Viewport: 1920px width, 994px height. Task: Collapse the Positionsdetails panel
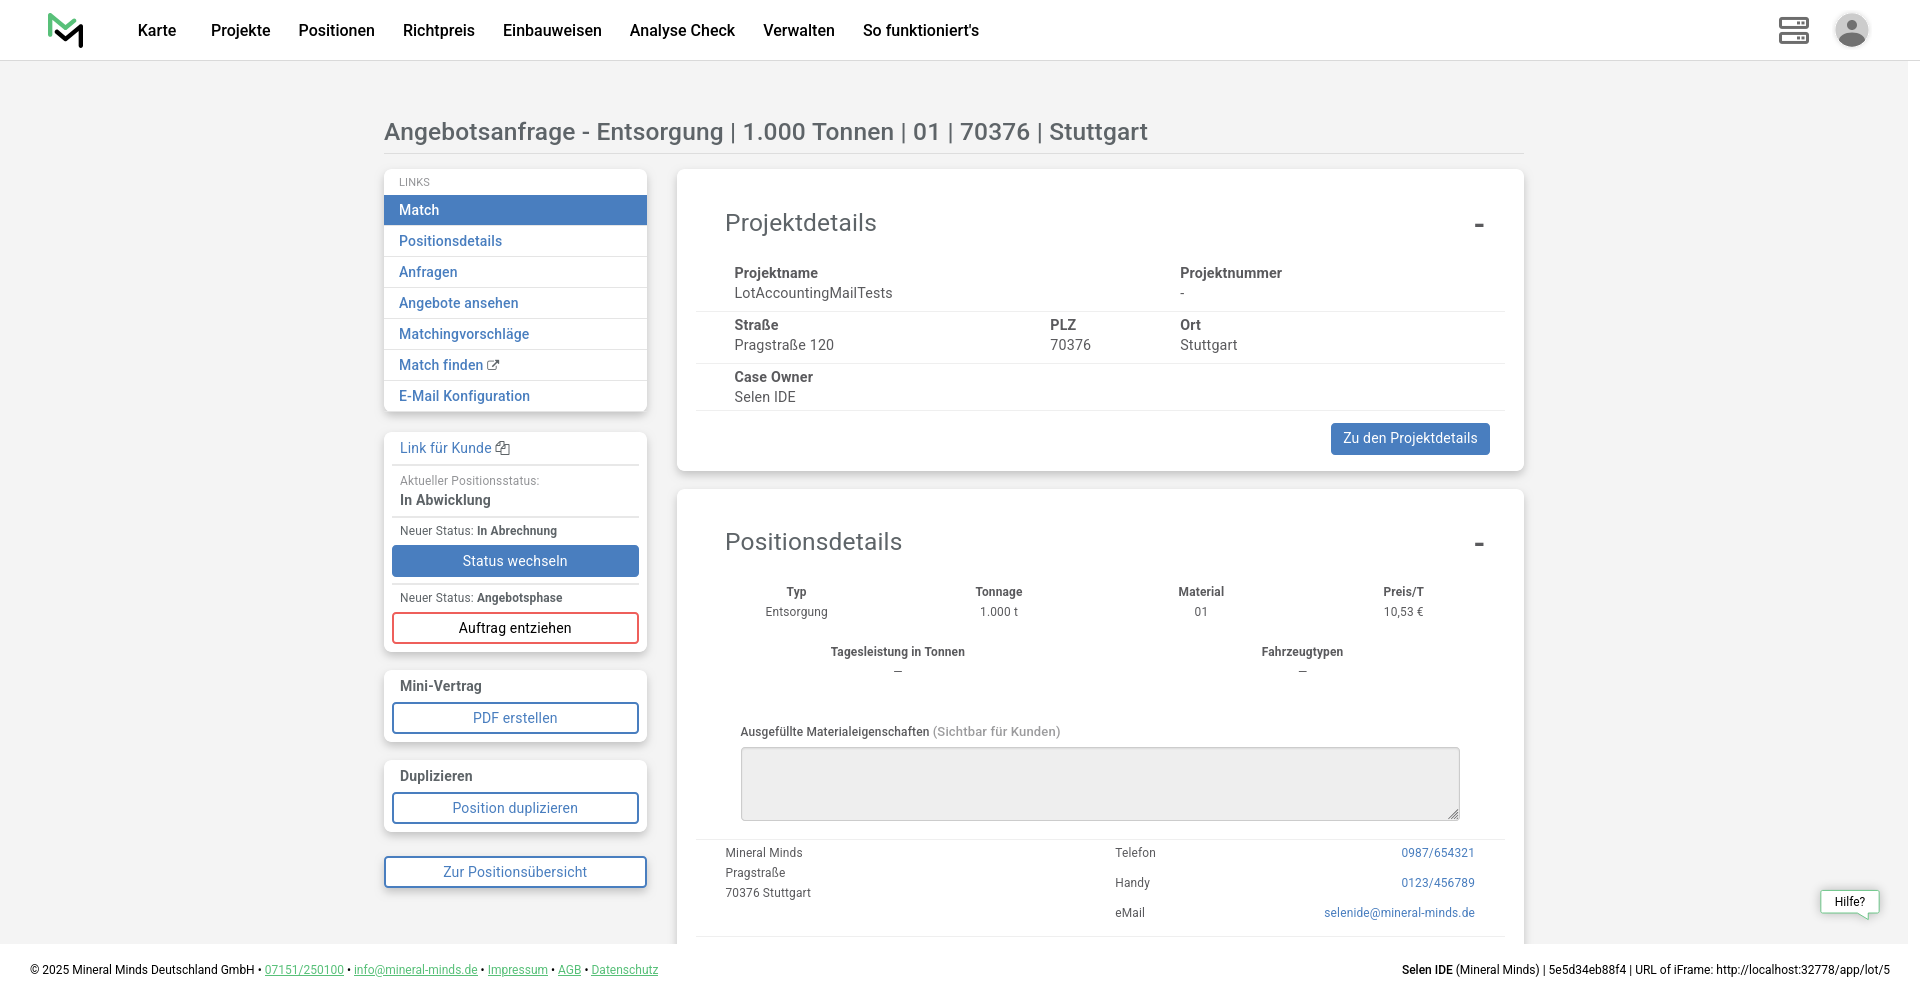click(x=1478, y=544)
